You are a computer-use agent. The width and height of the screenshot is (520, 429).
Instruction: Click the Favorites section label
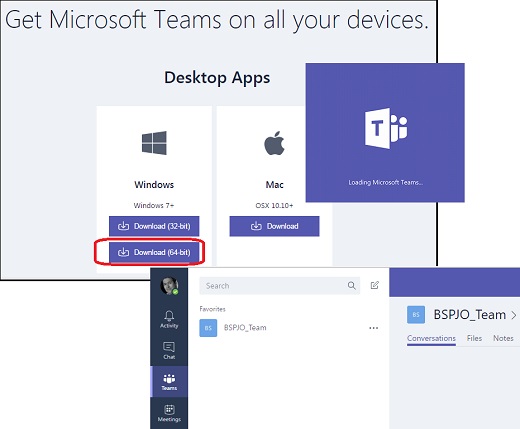point(212,309)
